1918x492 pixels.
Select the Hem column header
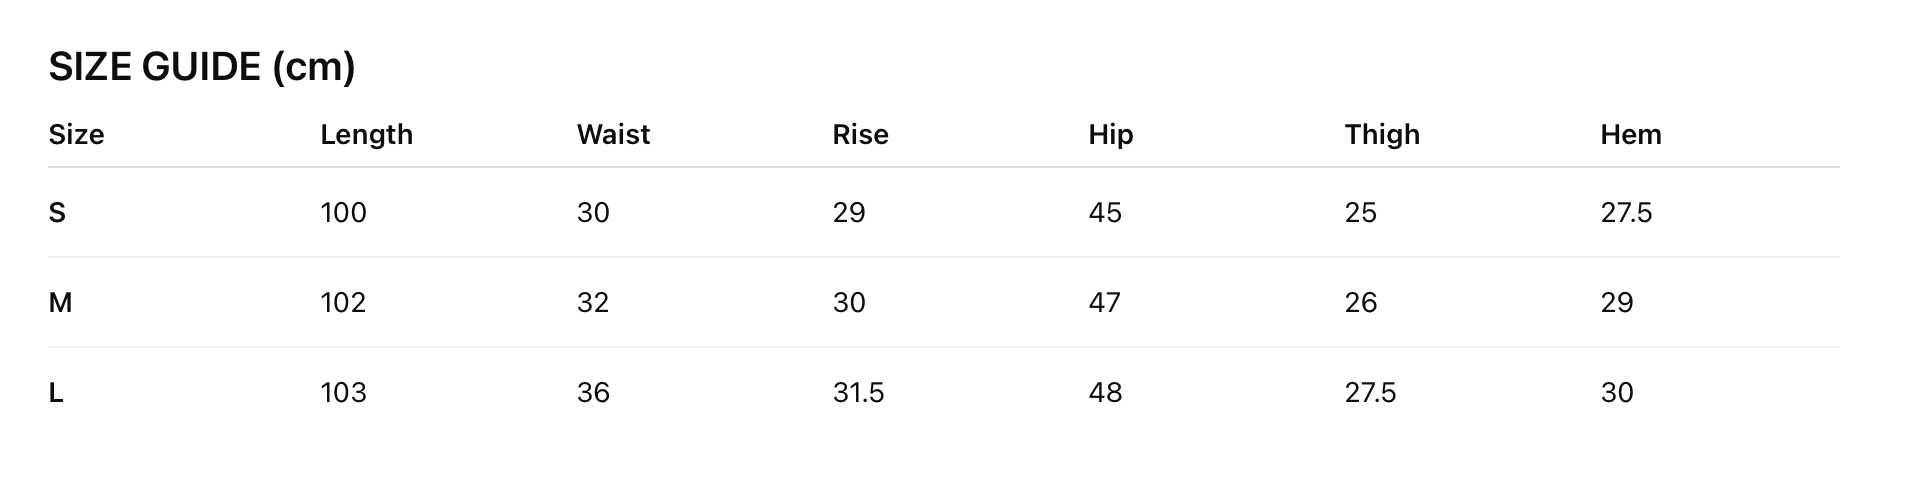1630,134
